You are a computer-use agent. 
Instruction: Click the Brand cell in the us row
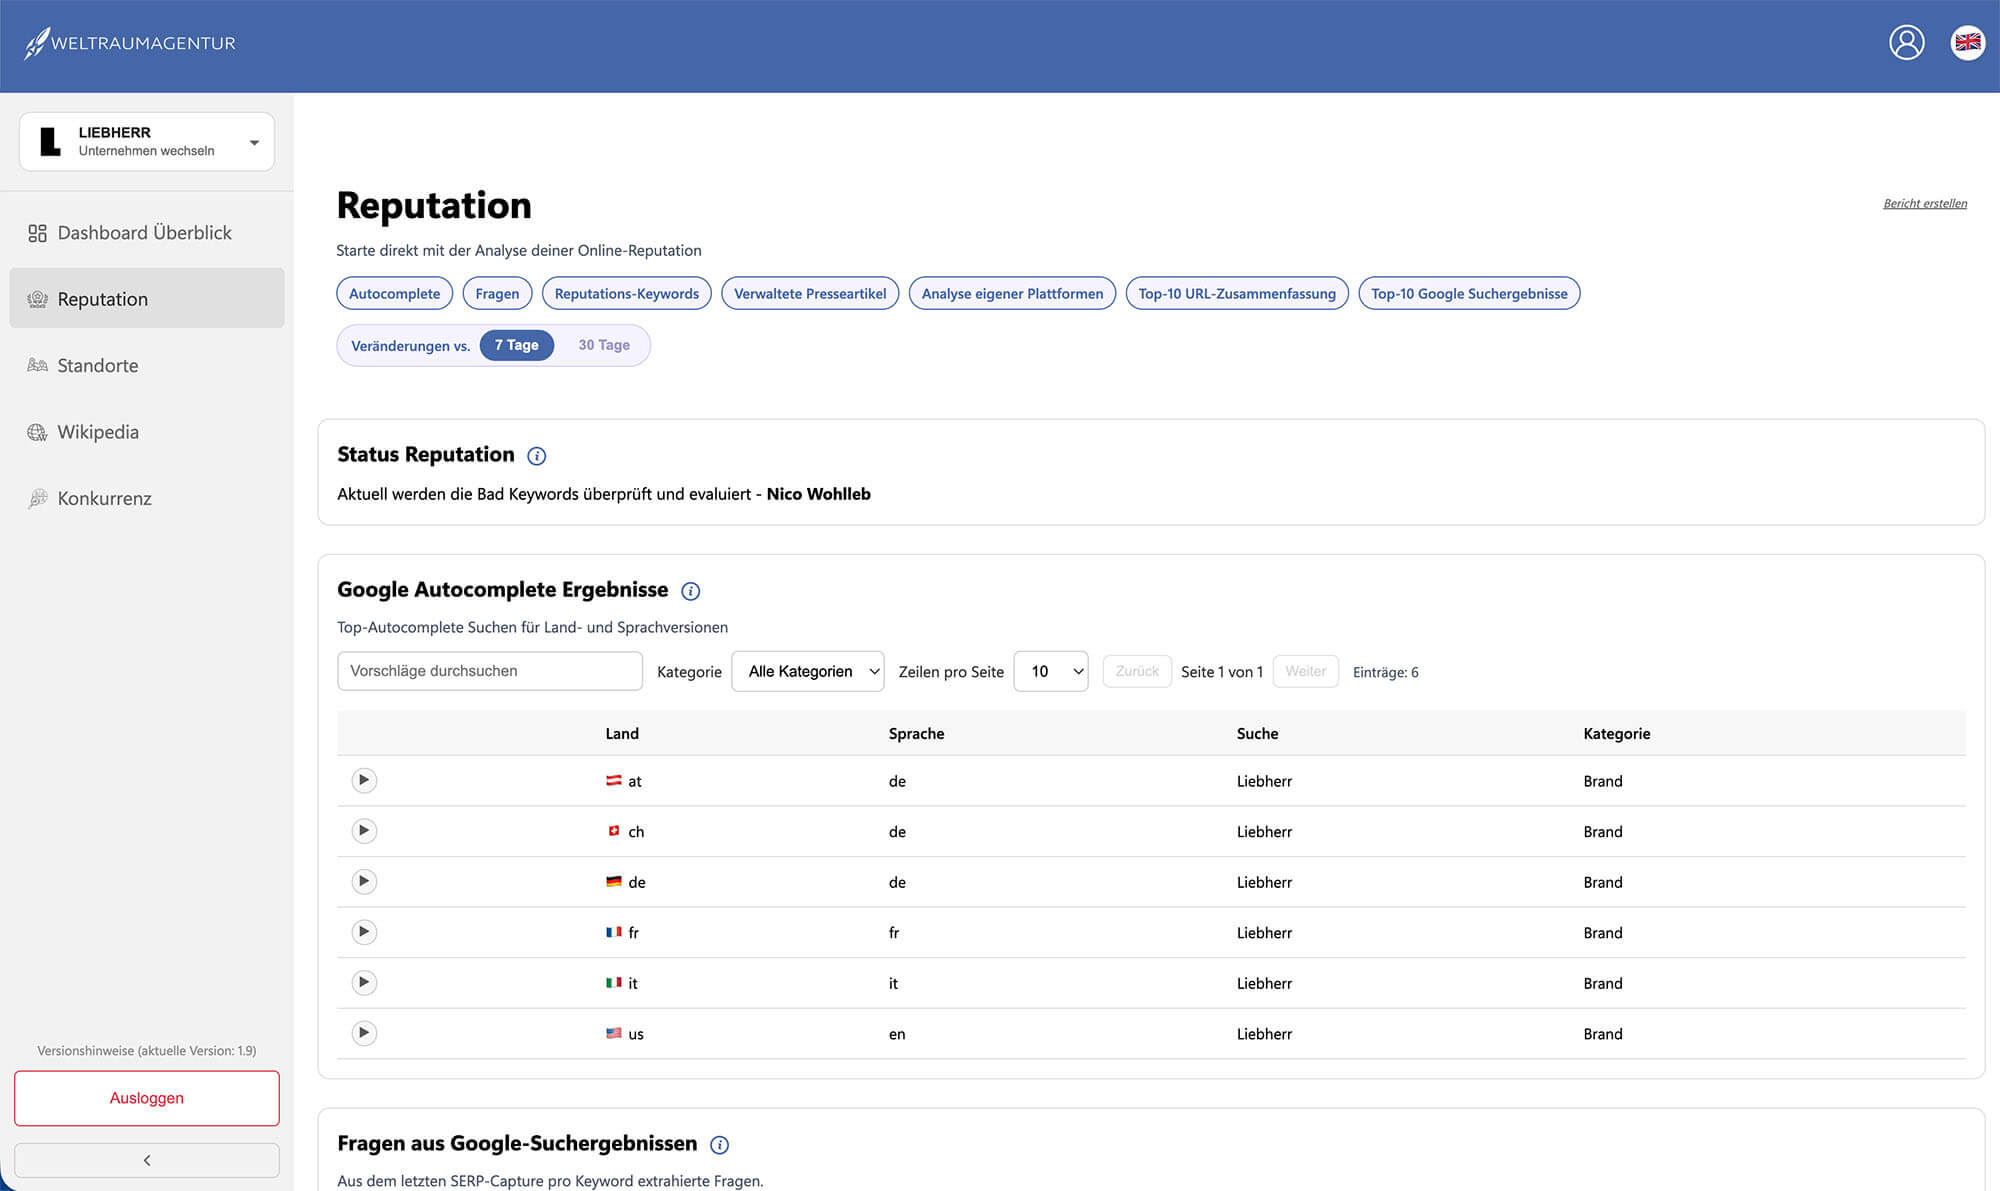click(1602, 1034)
